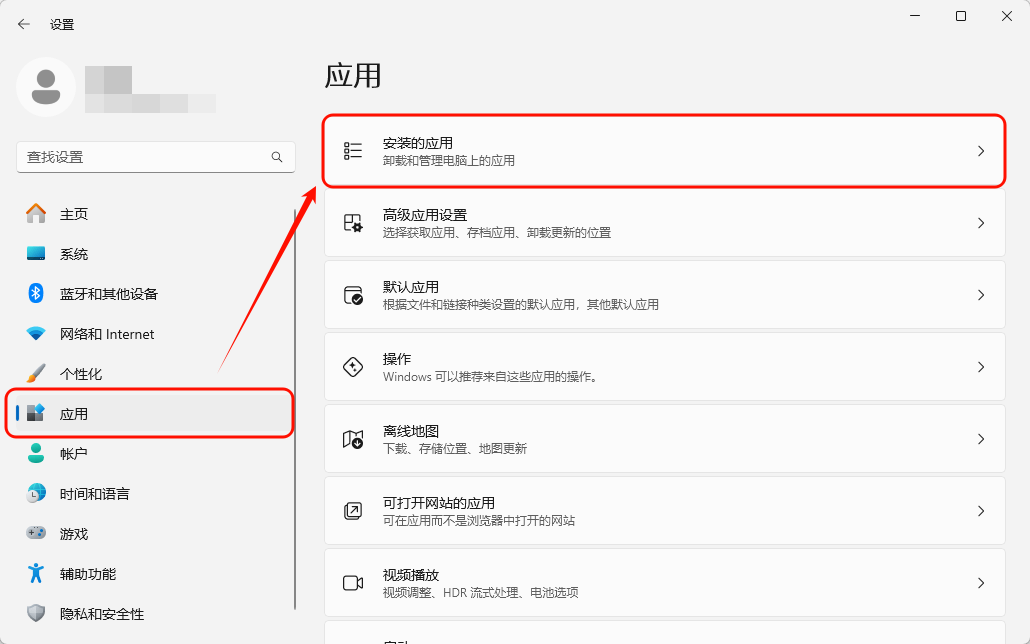Click the 设置 window title text

point(62,24)
